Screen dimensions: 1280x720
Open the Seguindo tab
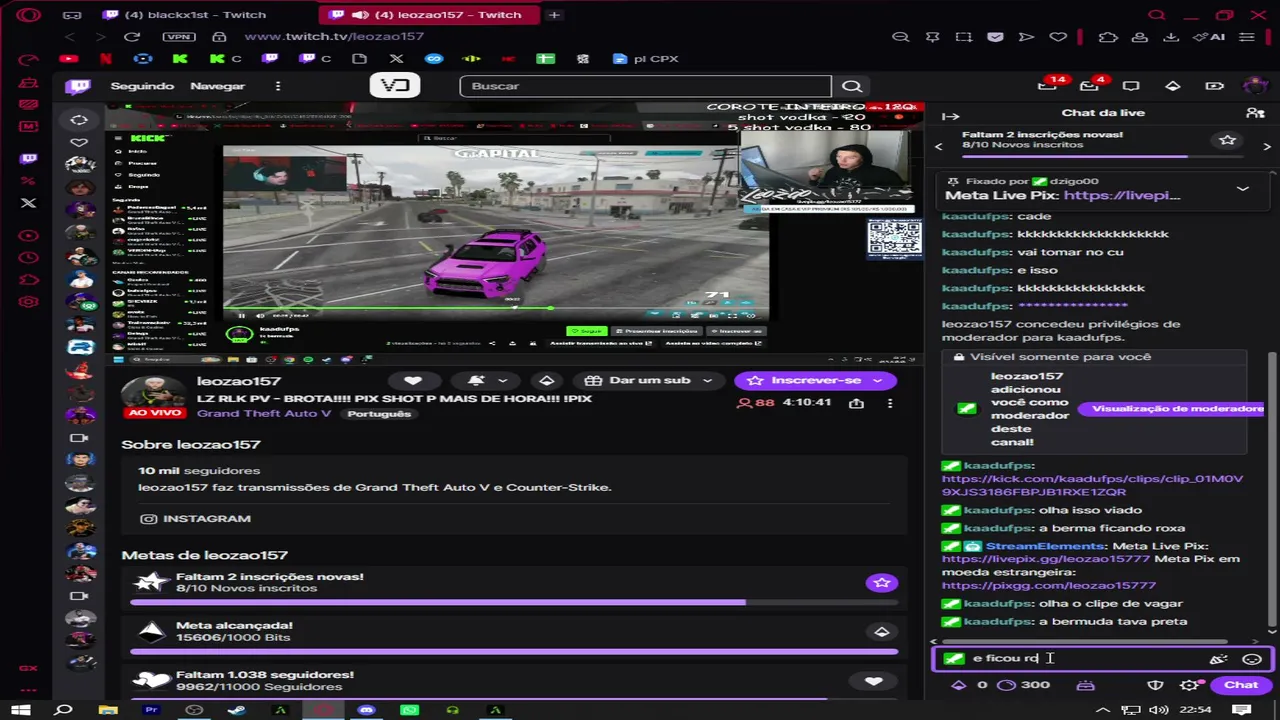tap(142, 86)
